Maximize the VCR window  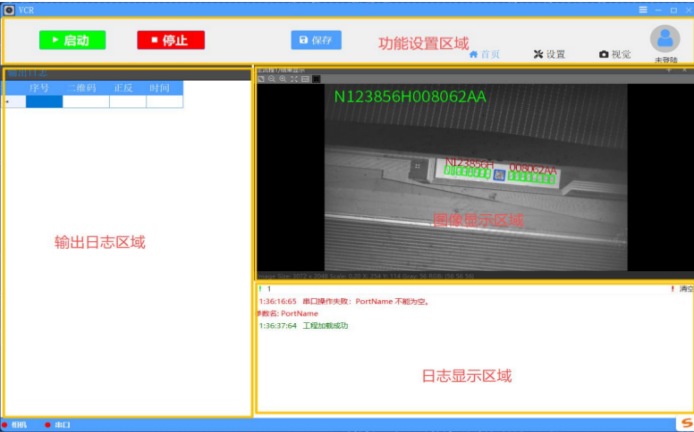pyautogui.click(x=674, y=10)
